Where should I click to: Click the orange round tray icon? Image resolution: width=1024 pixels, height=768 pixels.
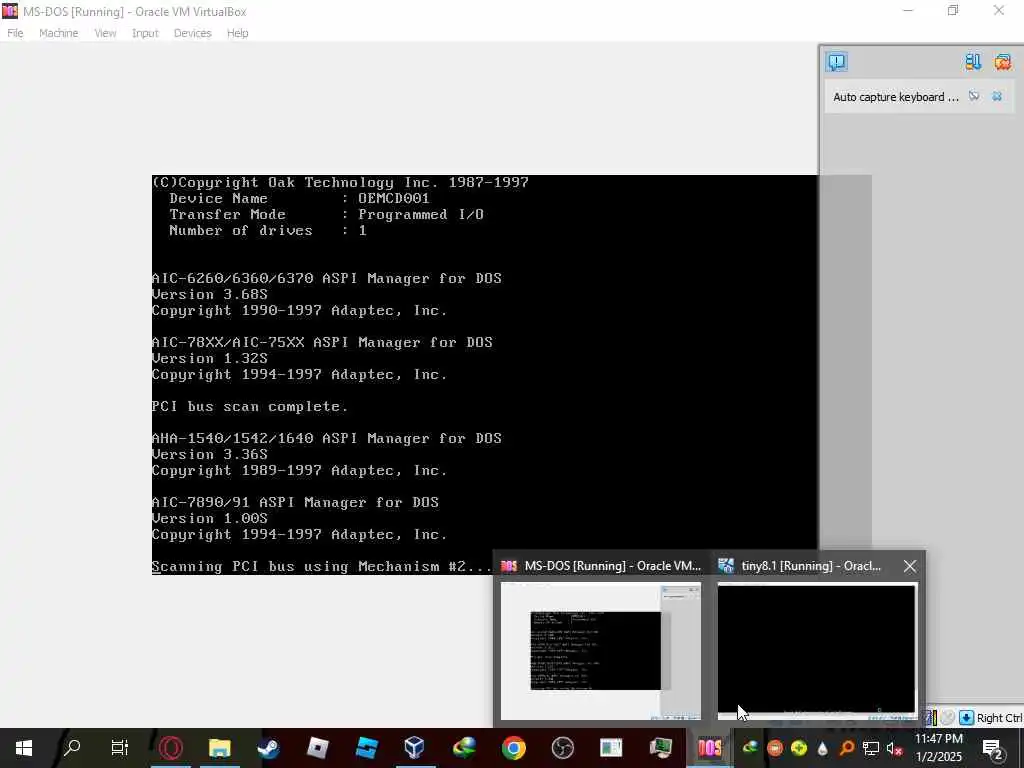click(x=775, y=748)
